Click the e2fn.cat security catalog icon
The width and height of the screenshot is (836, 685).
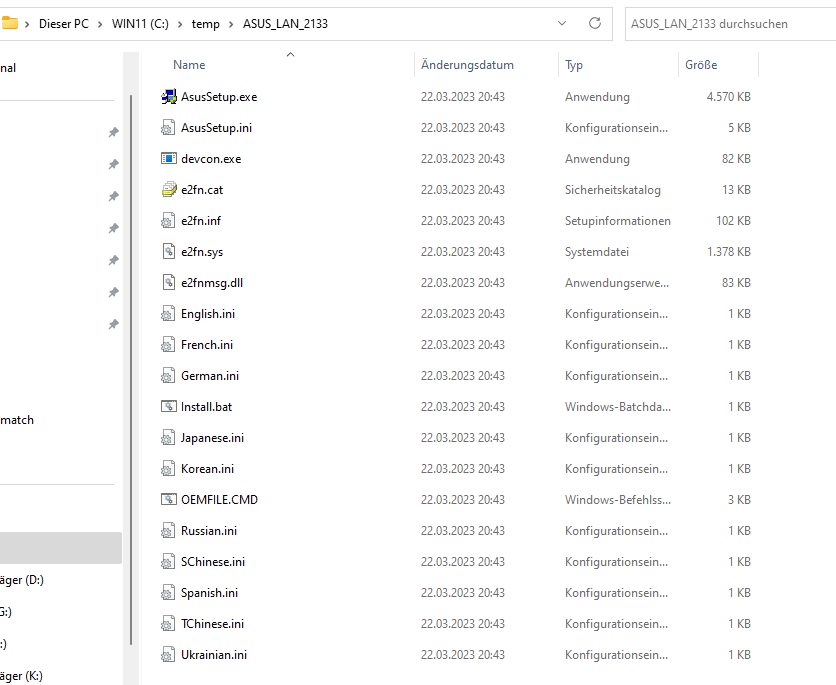(x=168, y=189)
